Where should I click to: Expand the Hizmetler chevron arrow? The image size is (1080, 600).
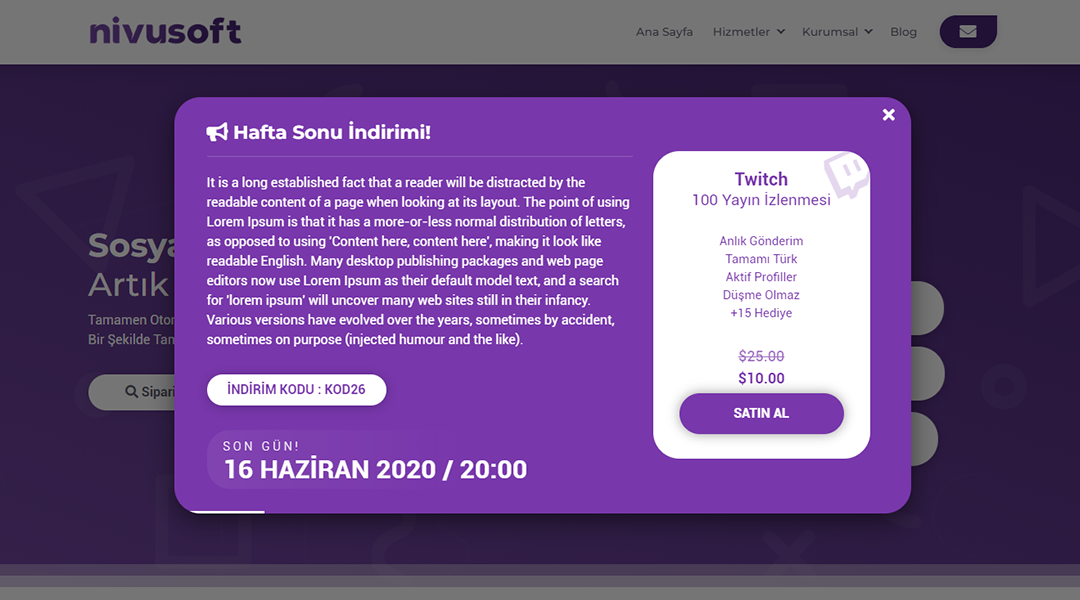point(780,32)
